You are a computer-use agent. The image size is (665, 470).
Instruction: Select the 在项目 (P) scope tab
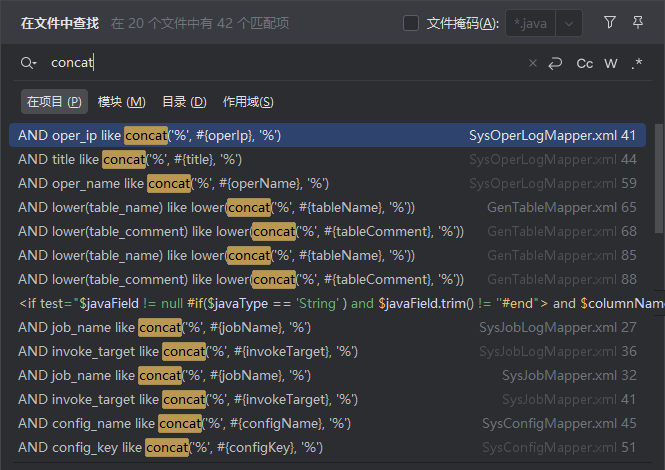click(x=54, y=102)
